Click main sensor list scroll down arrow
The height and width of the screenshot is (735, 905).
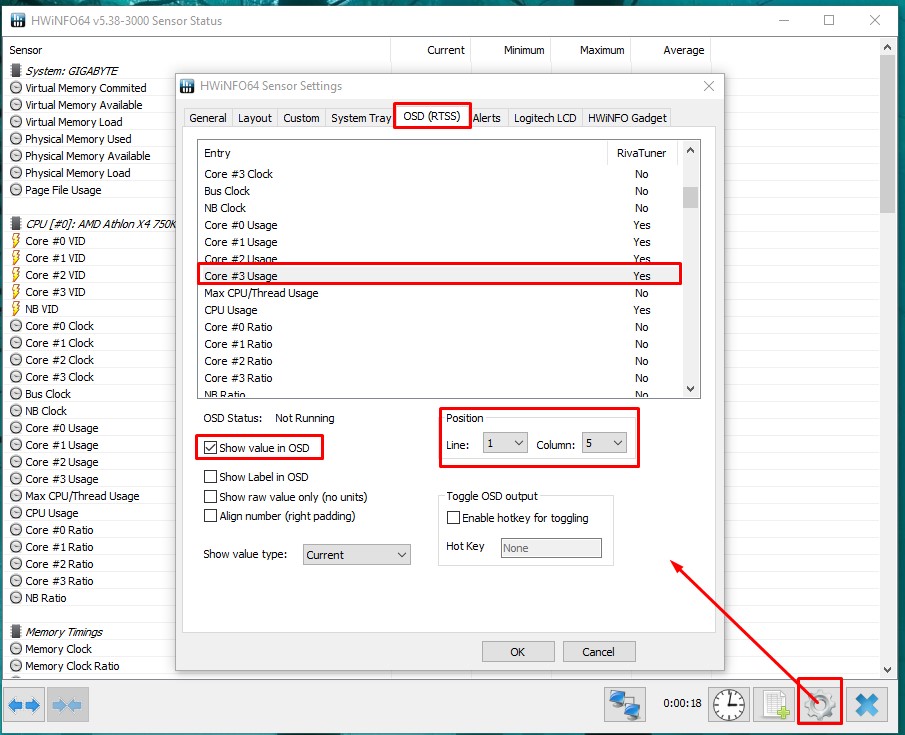pos(887,669)
